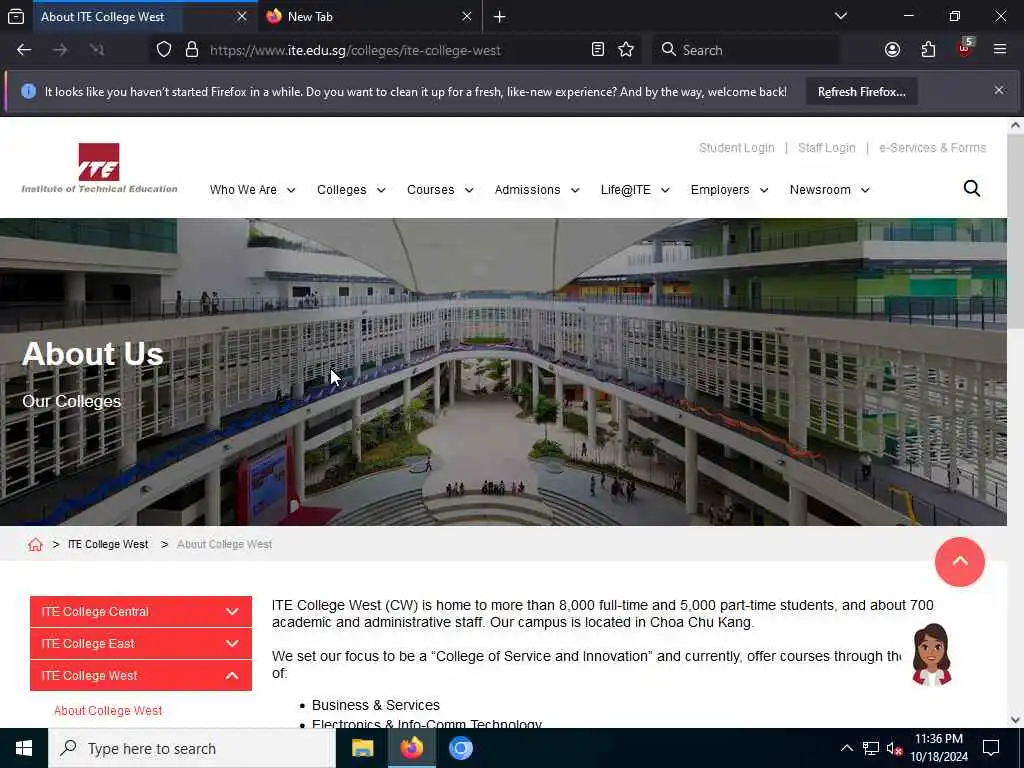This screenshot has width=1024, height=768.
Task: Open the Windows Start menu
Action: point(24,748)
